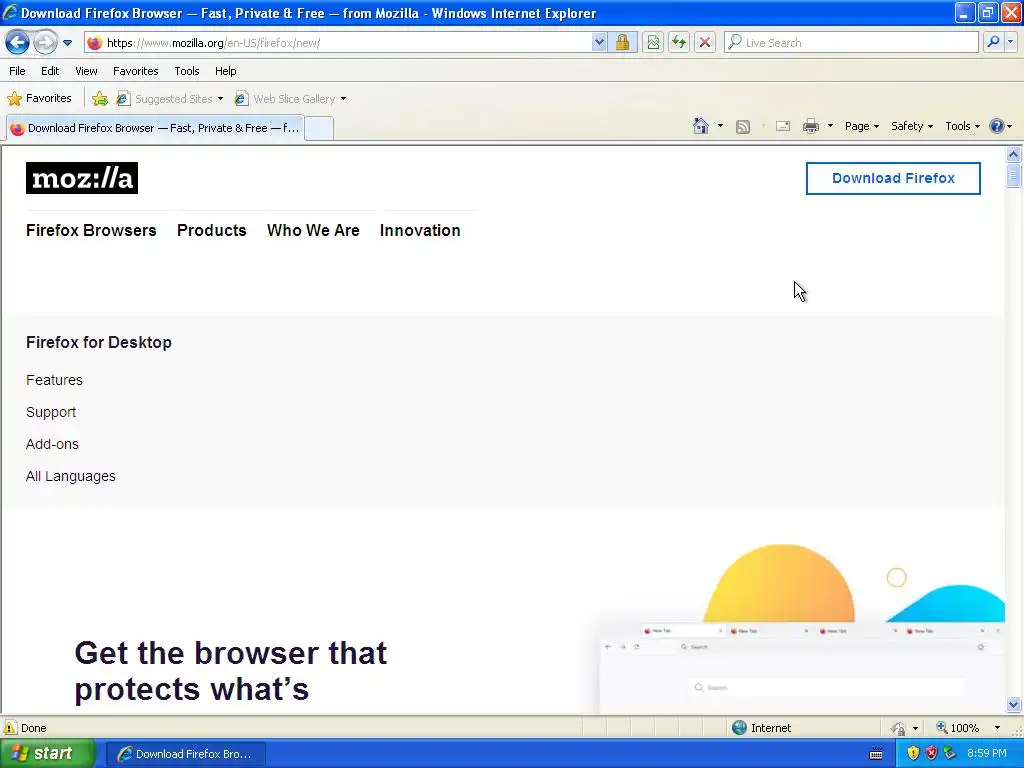The height and width of the screenshot is (768, 1024).
Task: Open the Safety command menu
Action: (912, 126)
